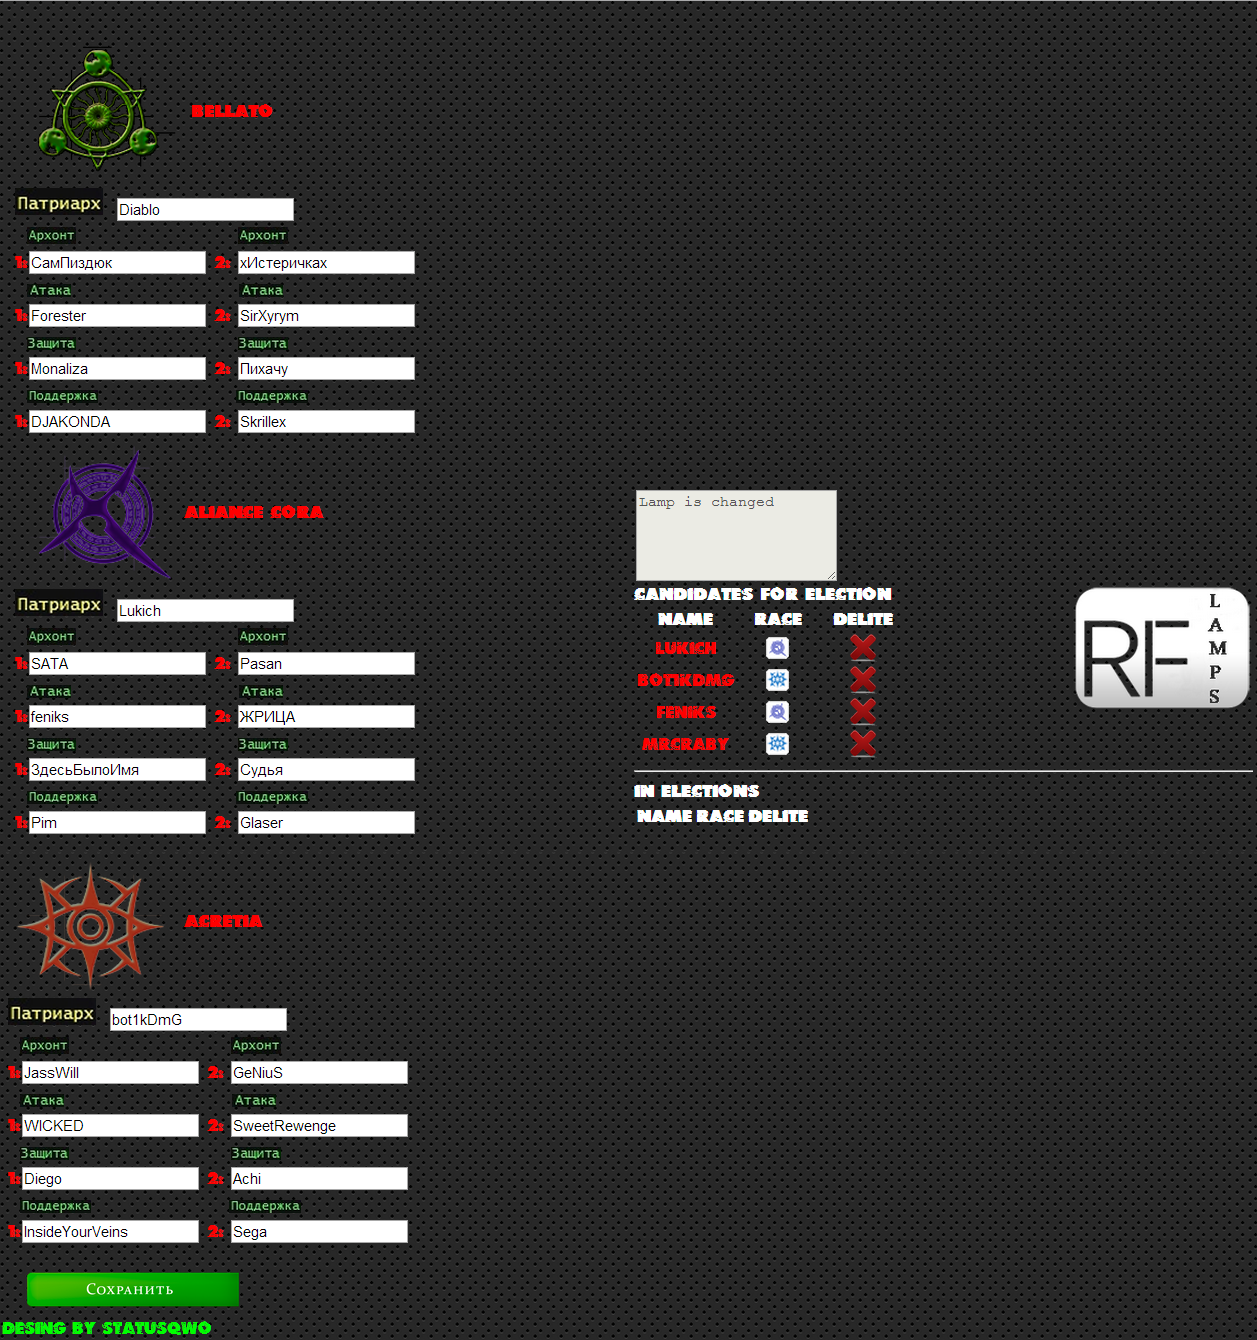Click the Forester attack field
The image size is (1257, 1340).
click(117, 315)
